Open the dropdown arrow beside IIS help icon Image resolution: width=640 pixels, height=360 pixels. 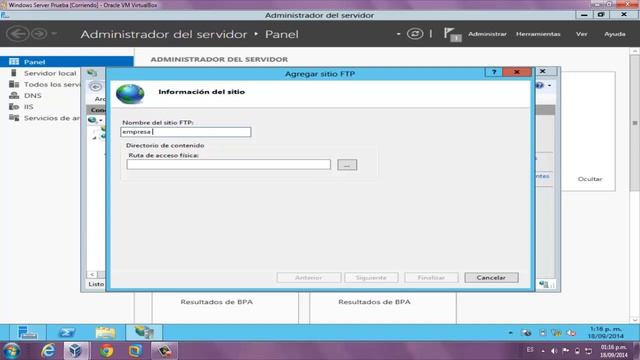tap(549, 85)
